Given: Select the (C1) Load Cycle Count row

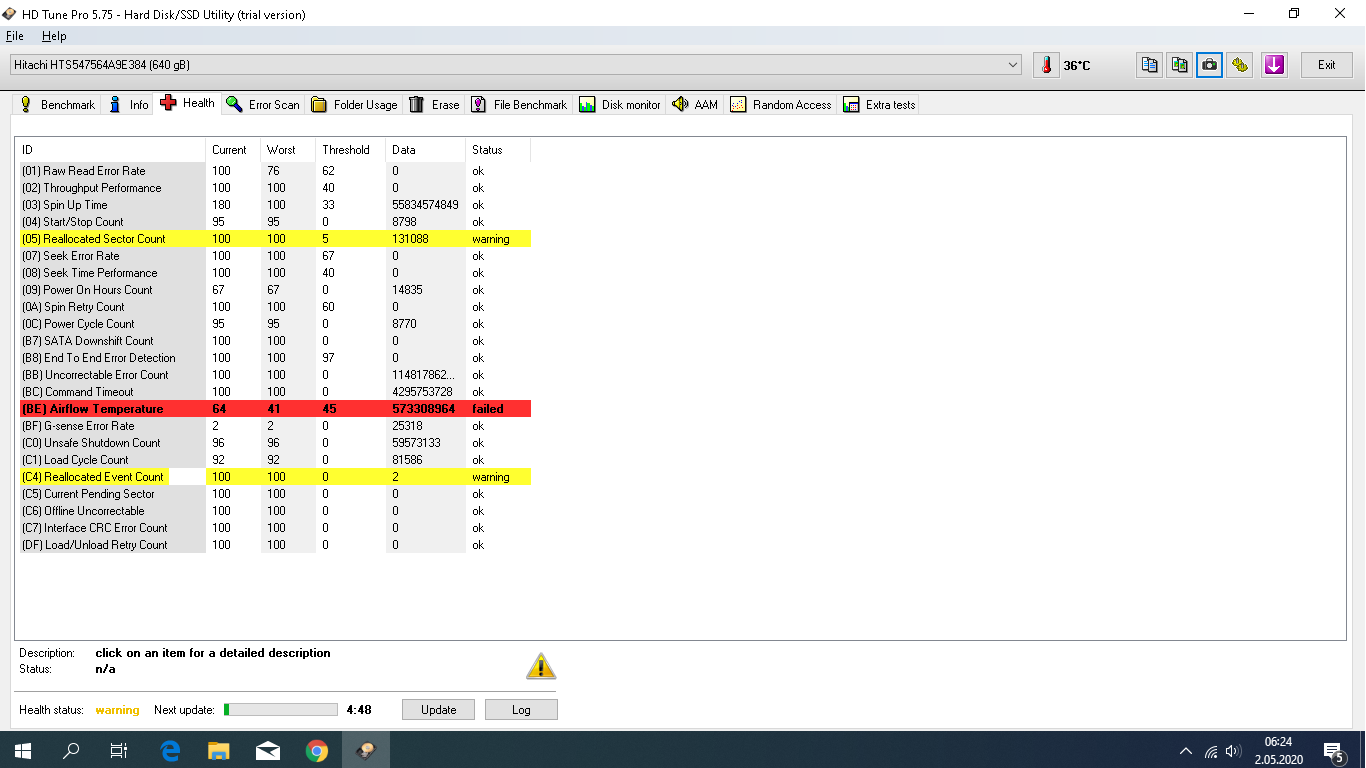Looking at the screenshot, I should [x=275, y=460].
